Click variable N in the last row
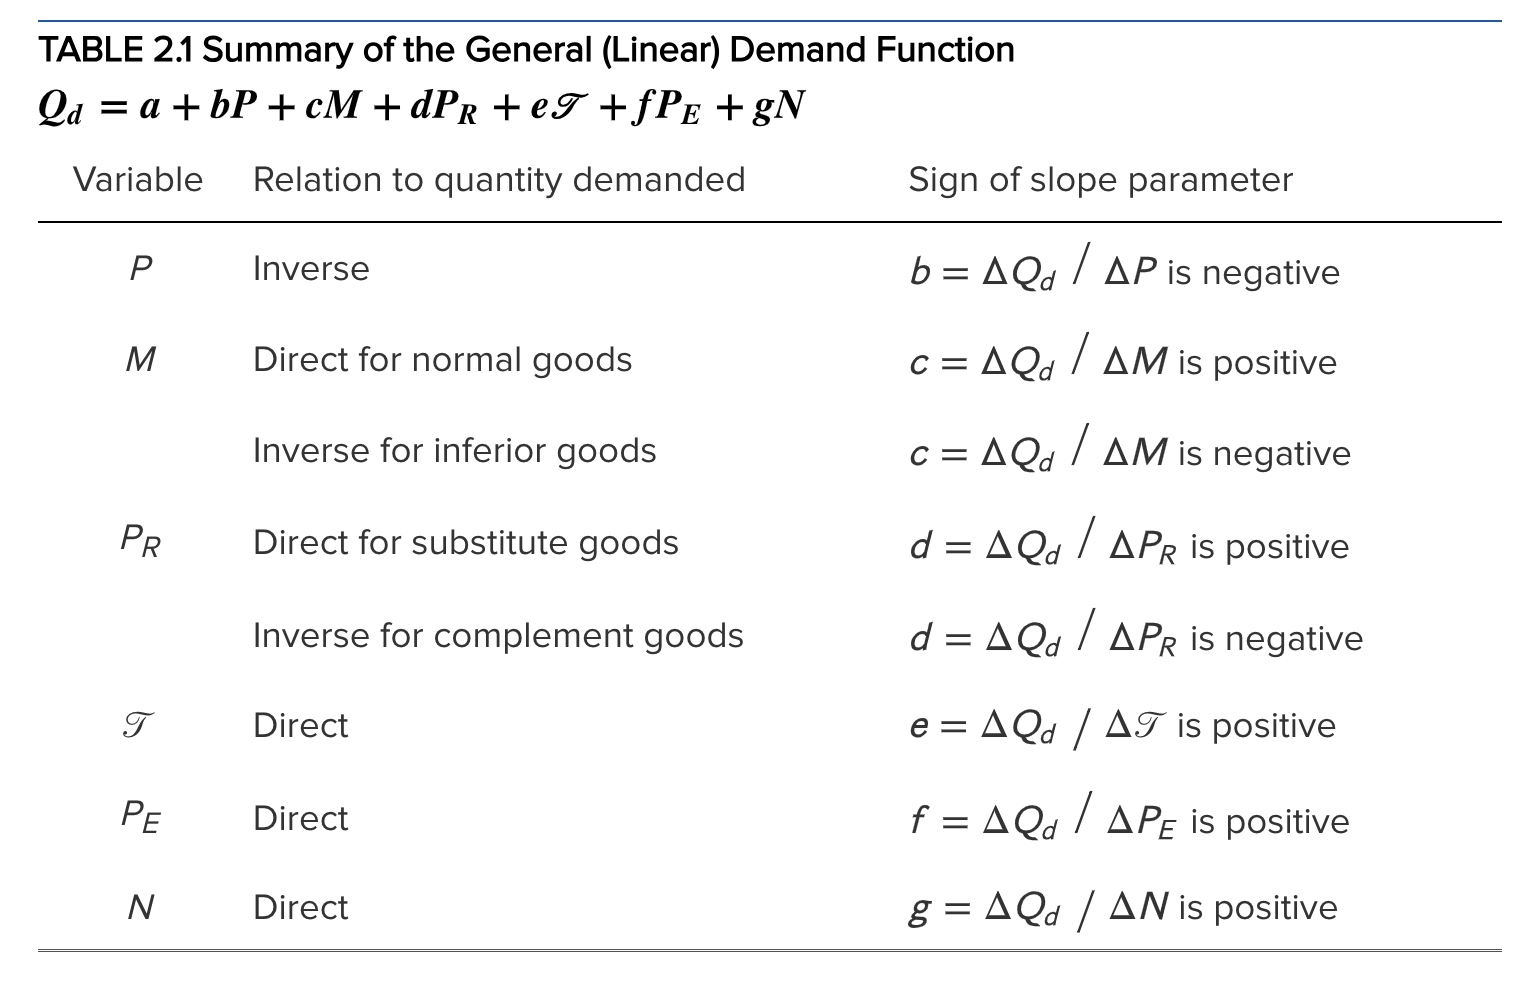 pyautogui.click(x=141, y=908)
